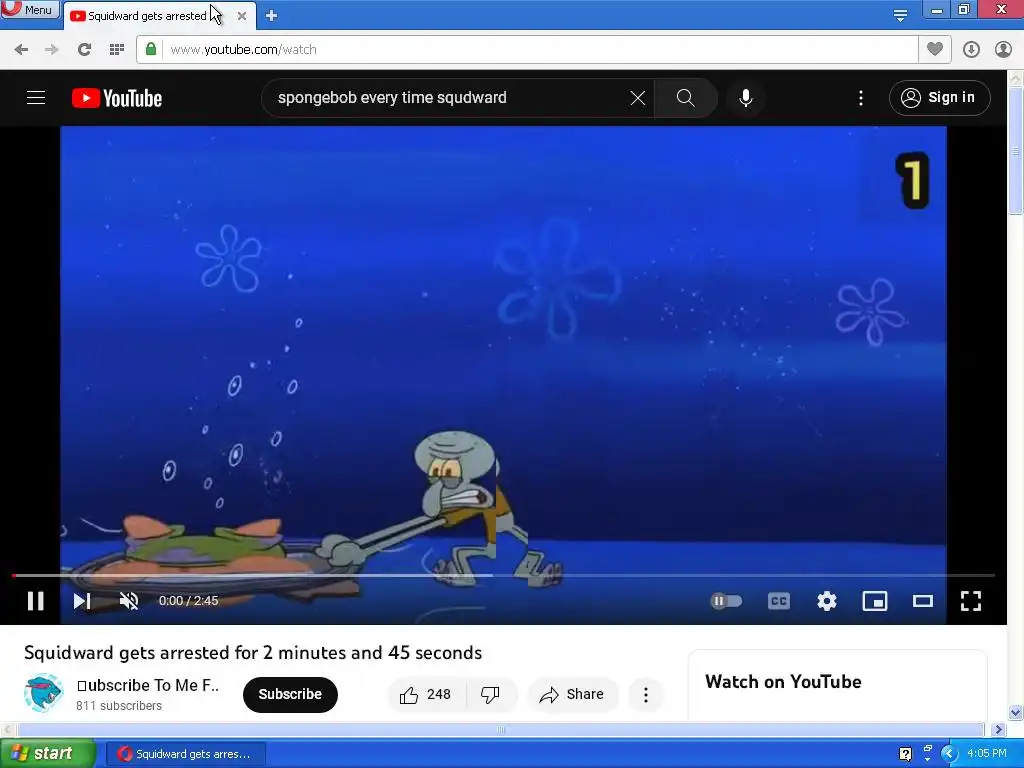
Task: Go forward to next page
Action: pyautogui.click(x=52, y=50)
